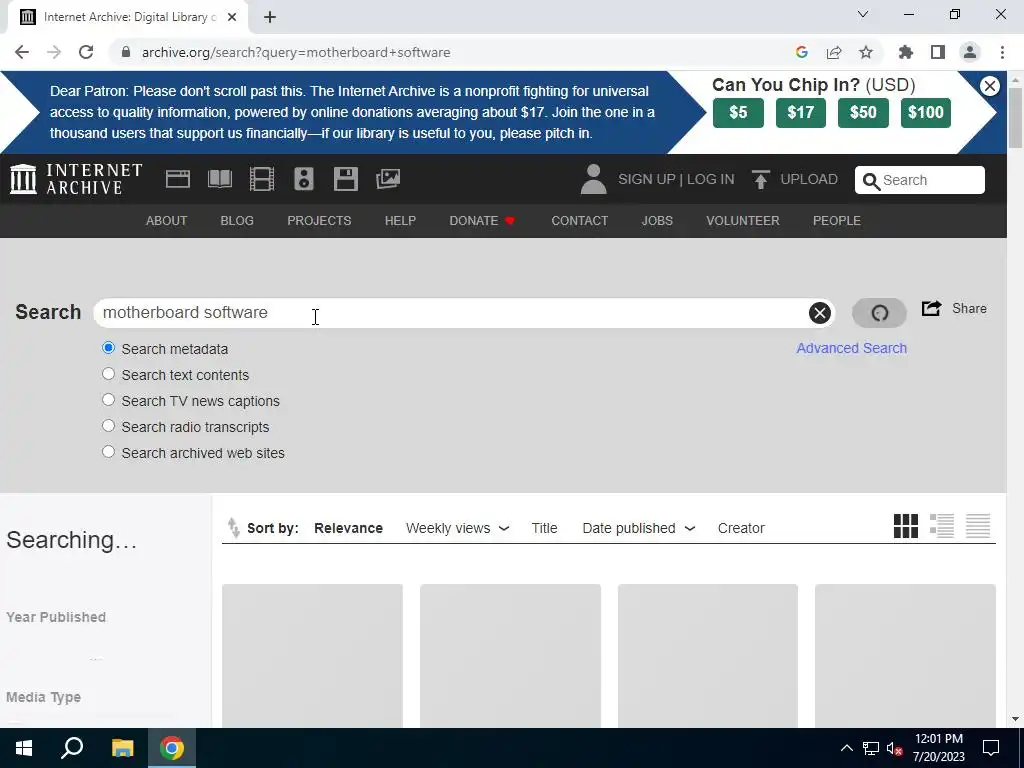Switch to compact list view
1024x768 pixels.
[978, 526]
